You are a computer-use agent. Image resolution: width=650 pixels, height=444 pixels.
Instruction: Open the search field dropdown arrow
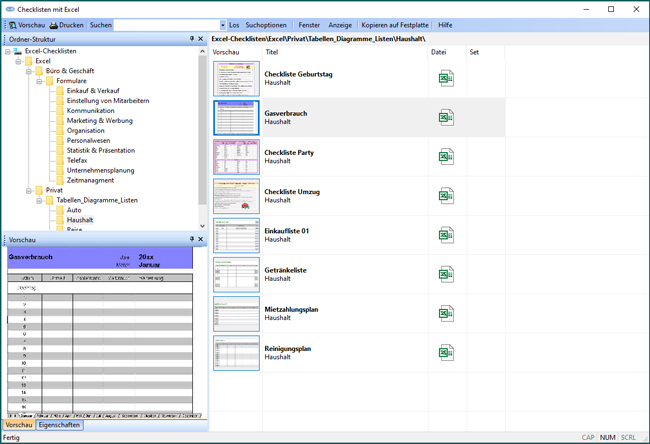[x=222, y=25]
